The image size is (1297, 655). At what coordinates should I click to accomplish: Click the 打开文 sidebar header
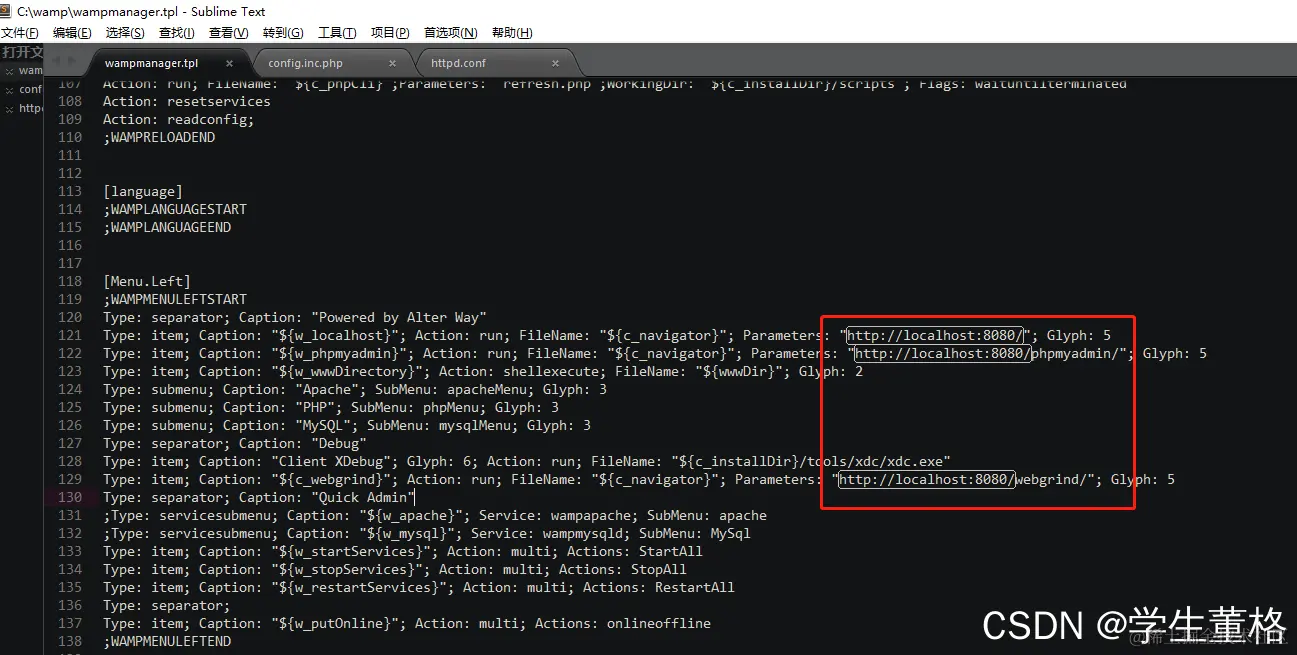[x=22, y=52]
